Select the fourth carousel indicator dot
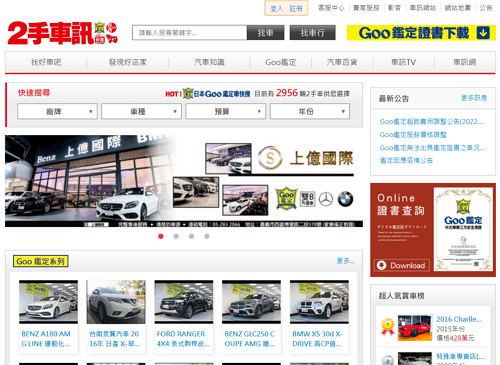The image size is (500, 365). (207, 236)
